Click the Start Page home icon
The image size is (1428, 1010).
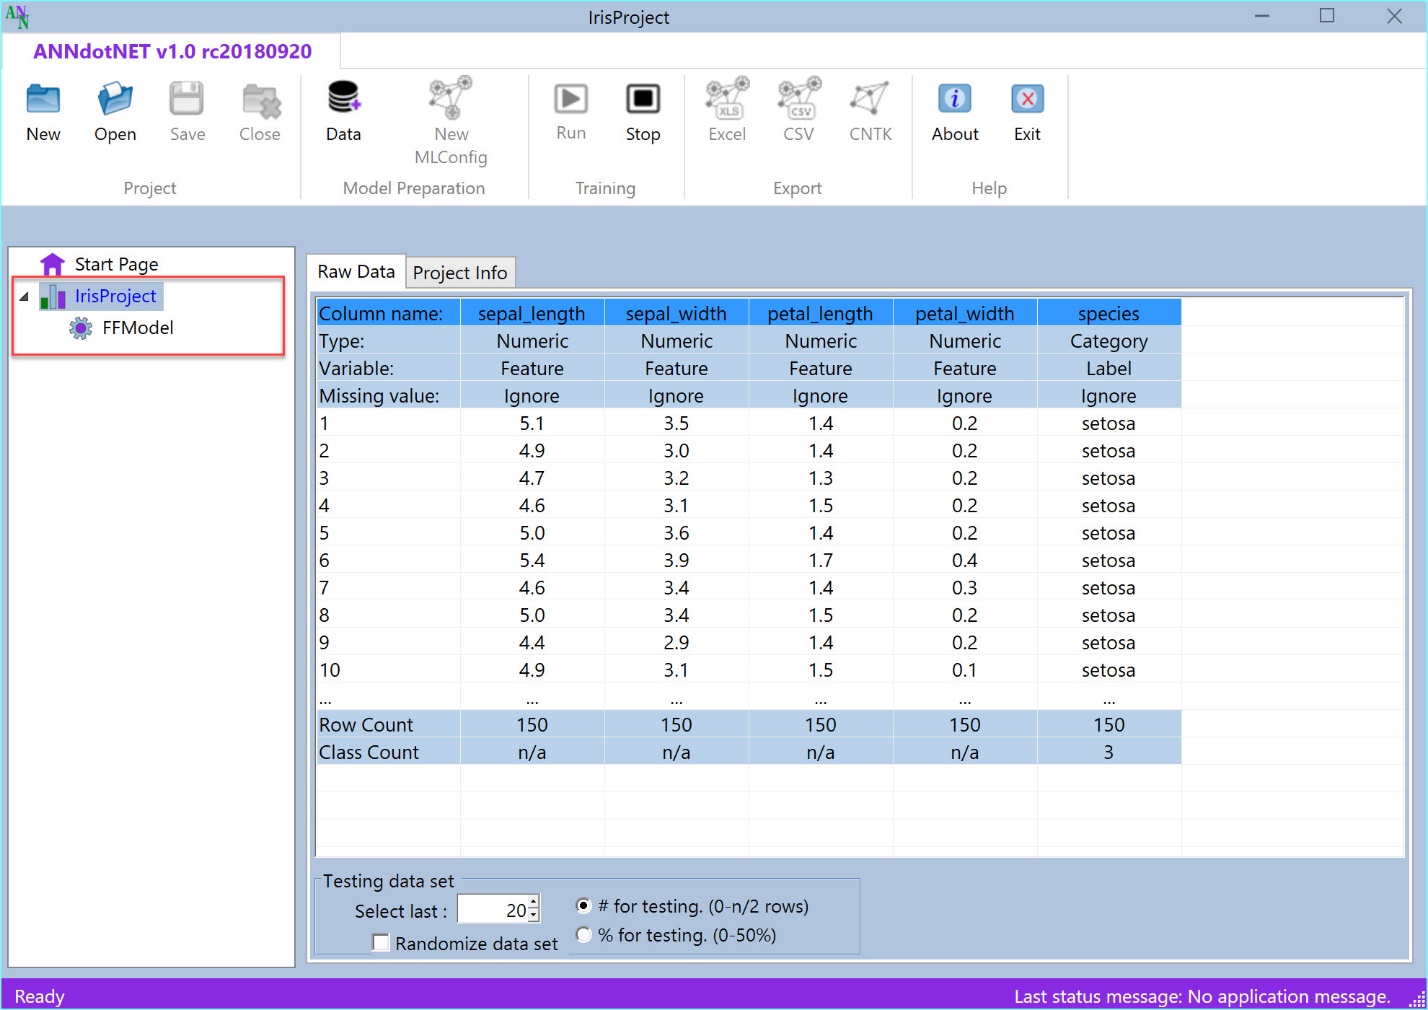(x=52, y=264)
